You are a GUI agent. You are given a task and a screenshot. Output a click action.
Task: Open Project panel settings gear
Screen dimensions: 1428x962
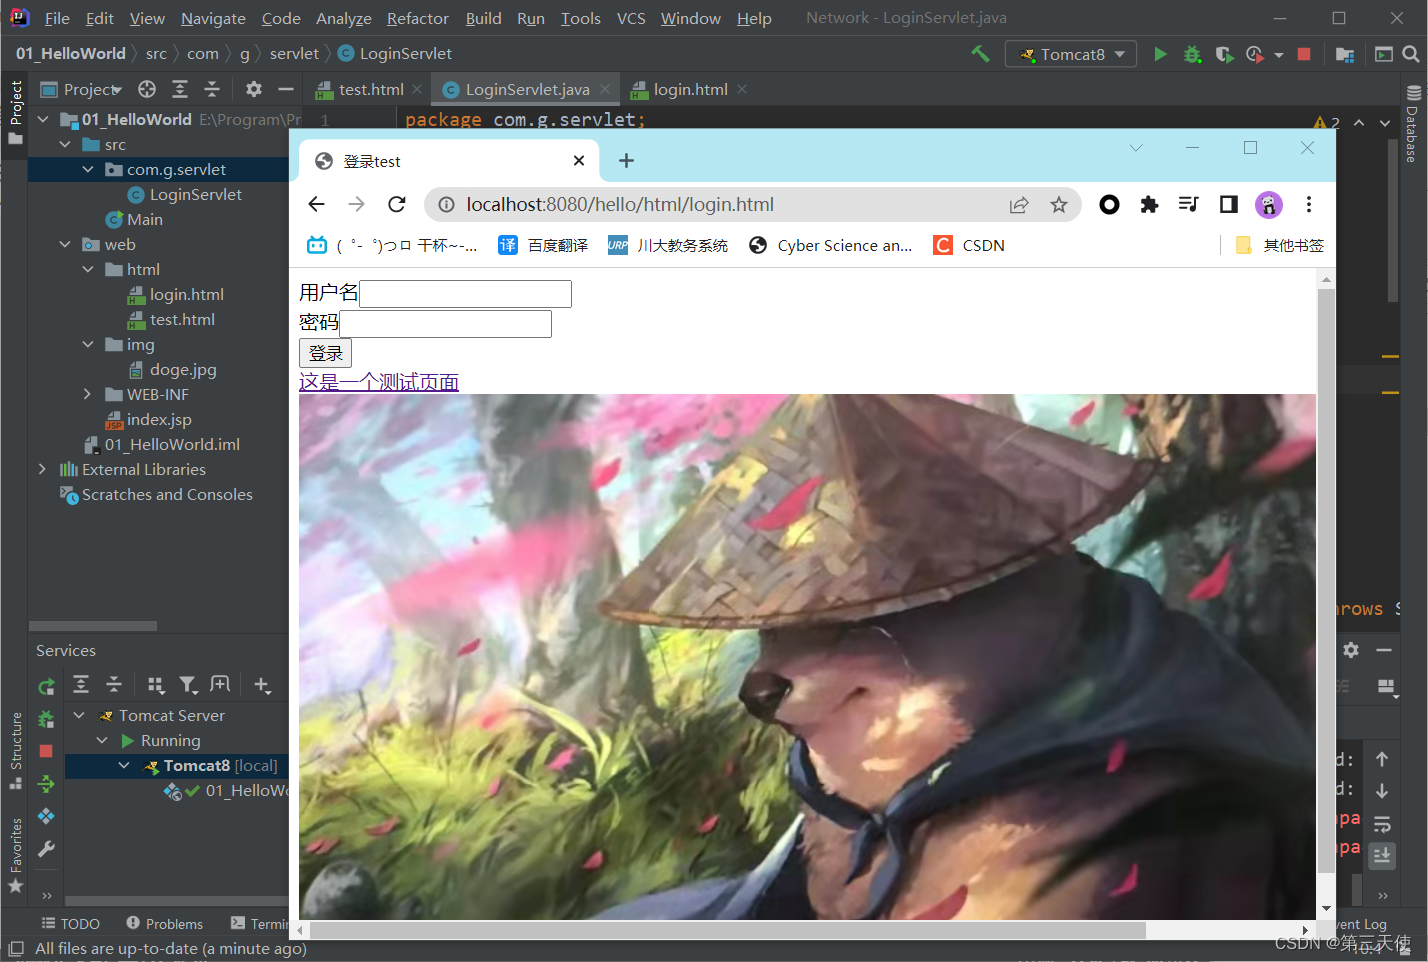point(254,89)
